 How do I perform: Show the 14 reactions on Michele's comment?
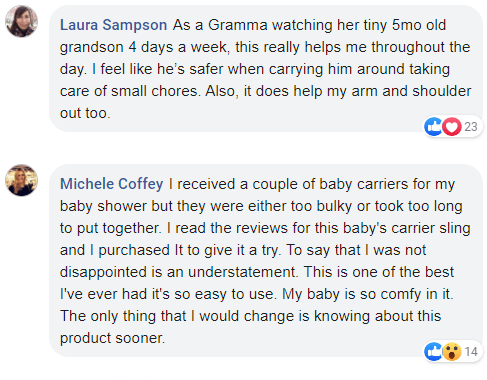tap(471, 352)
